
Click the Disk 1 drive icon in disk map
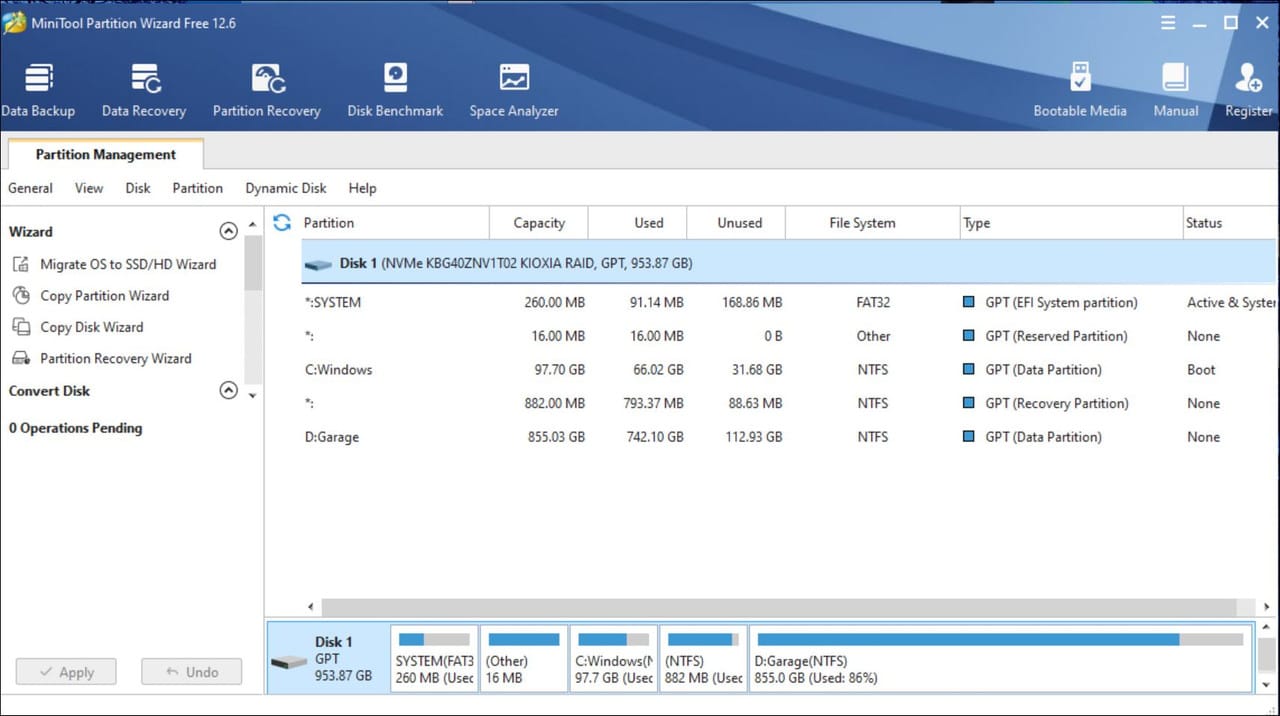pyautogui.click(x=289, y=662)
